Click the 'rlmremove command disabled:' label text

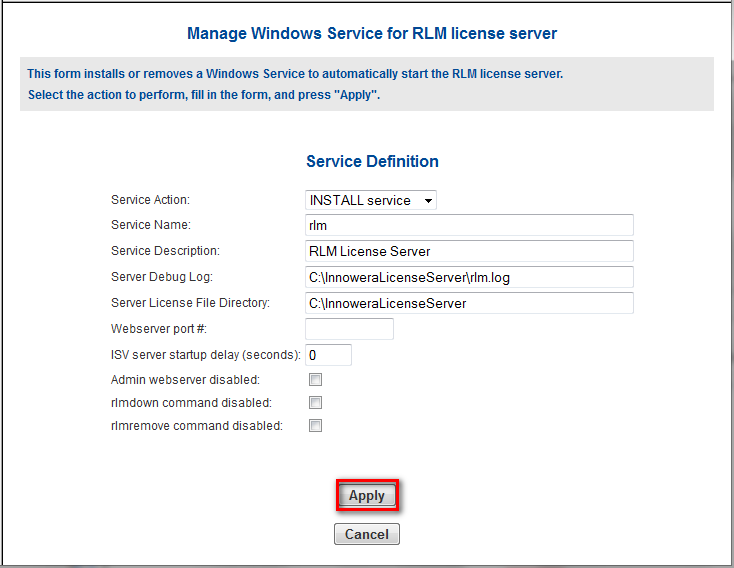[x=196, y=426]
